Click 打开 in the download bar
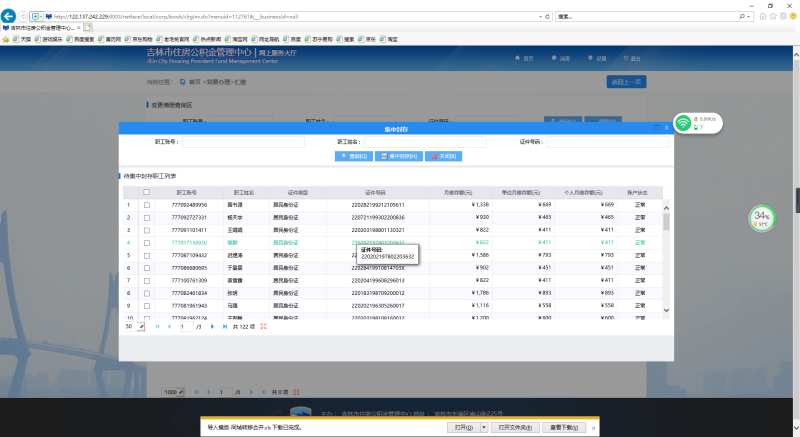This screenshot has width=800, height=437. click(463, 428)
